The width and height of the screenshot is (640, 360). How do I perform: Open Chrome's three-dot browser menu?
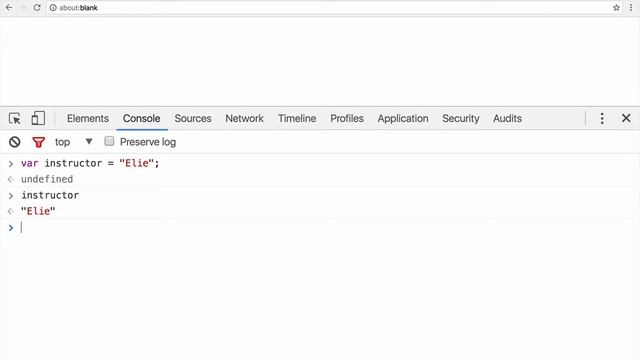point(631,8)
